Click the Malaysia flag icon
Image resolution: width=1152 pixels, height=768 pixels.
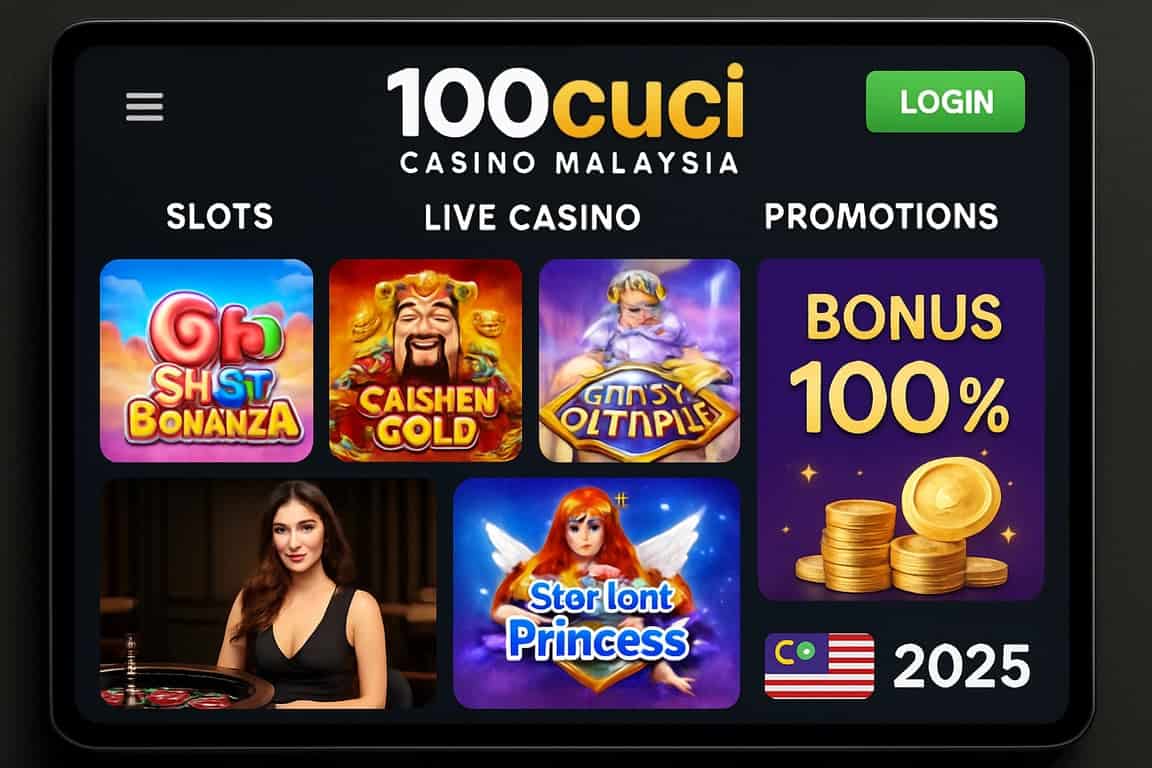[x=819, y=666]
